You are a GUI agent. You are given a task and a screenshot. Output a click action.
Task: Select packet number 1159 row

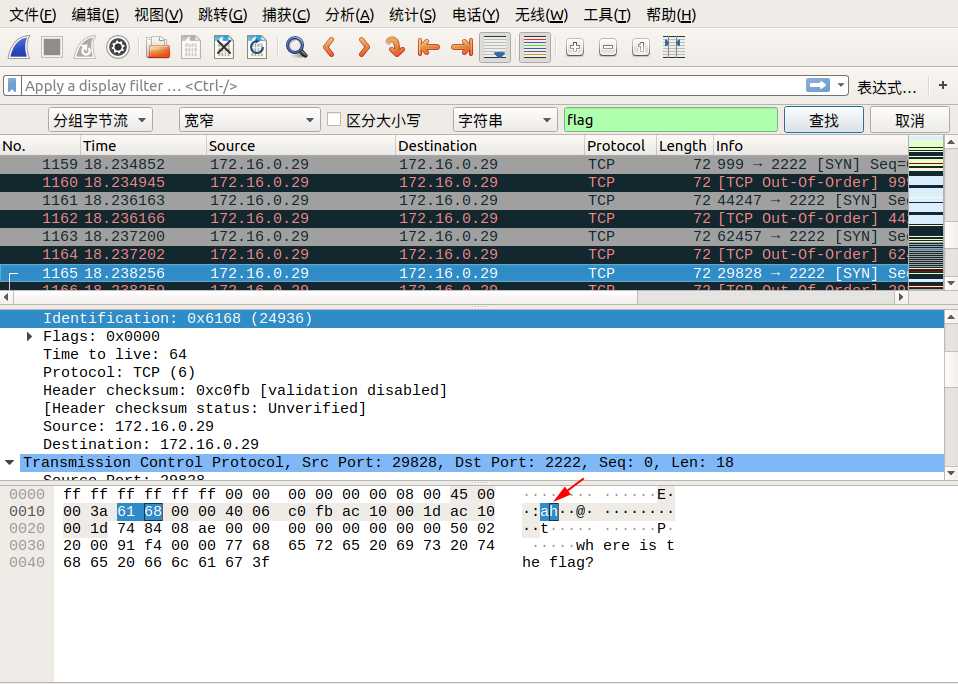454,164
